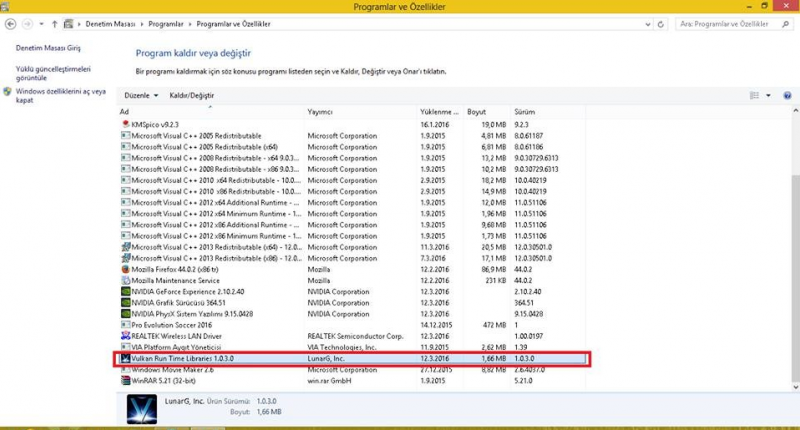Click the KMSpico v9.2.3 program icon
This screenshot has width=800, height=430.
(126, 124)
